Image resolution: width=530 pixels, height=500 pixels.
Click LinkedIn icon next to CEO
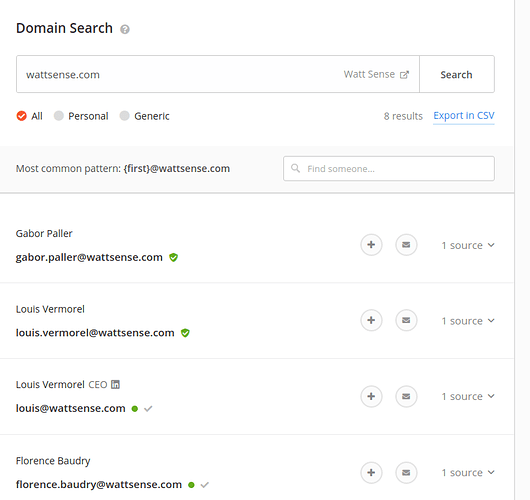point(115,384)
